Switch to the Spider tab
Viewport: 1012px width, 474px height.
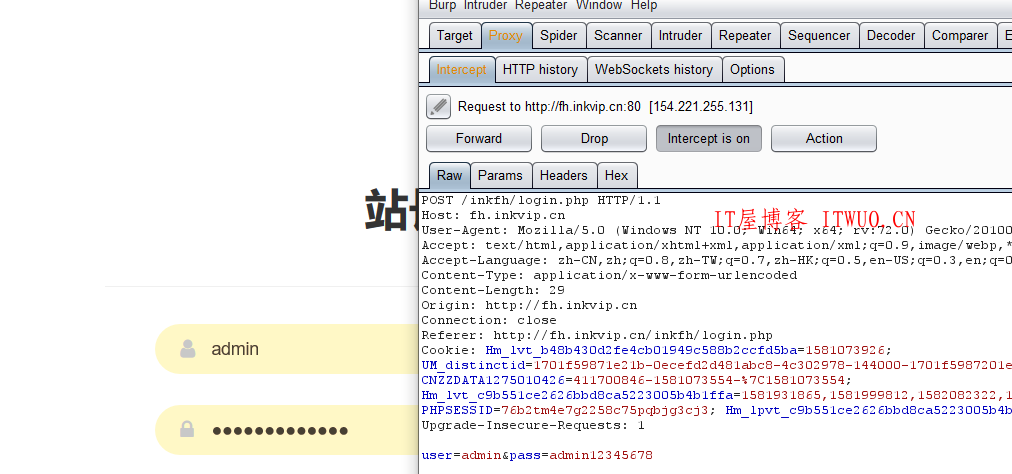559,36
